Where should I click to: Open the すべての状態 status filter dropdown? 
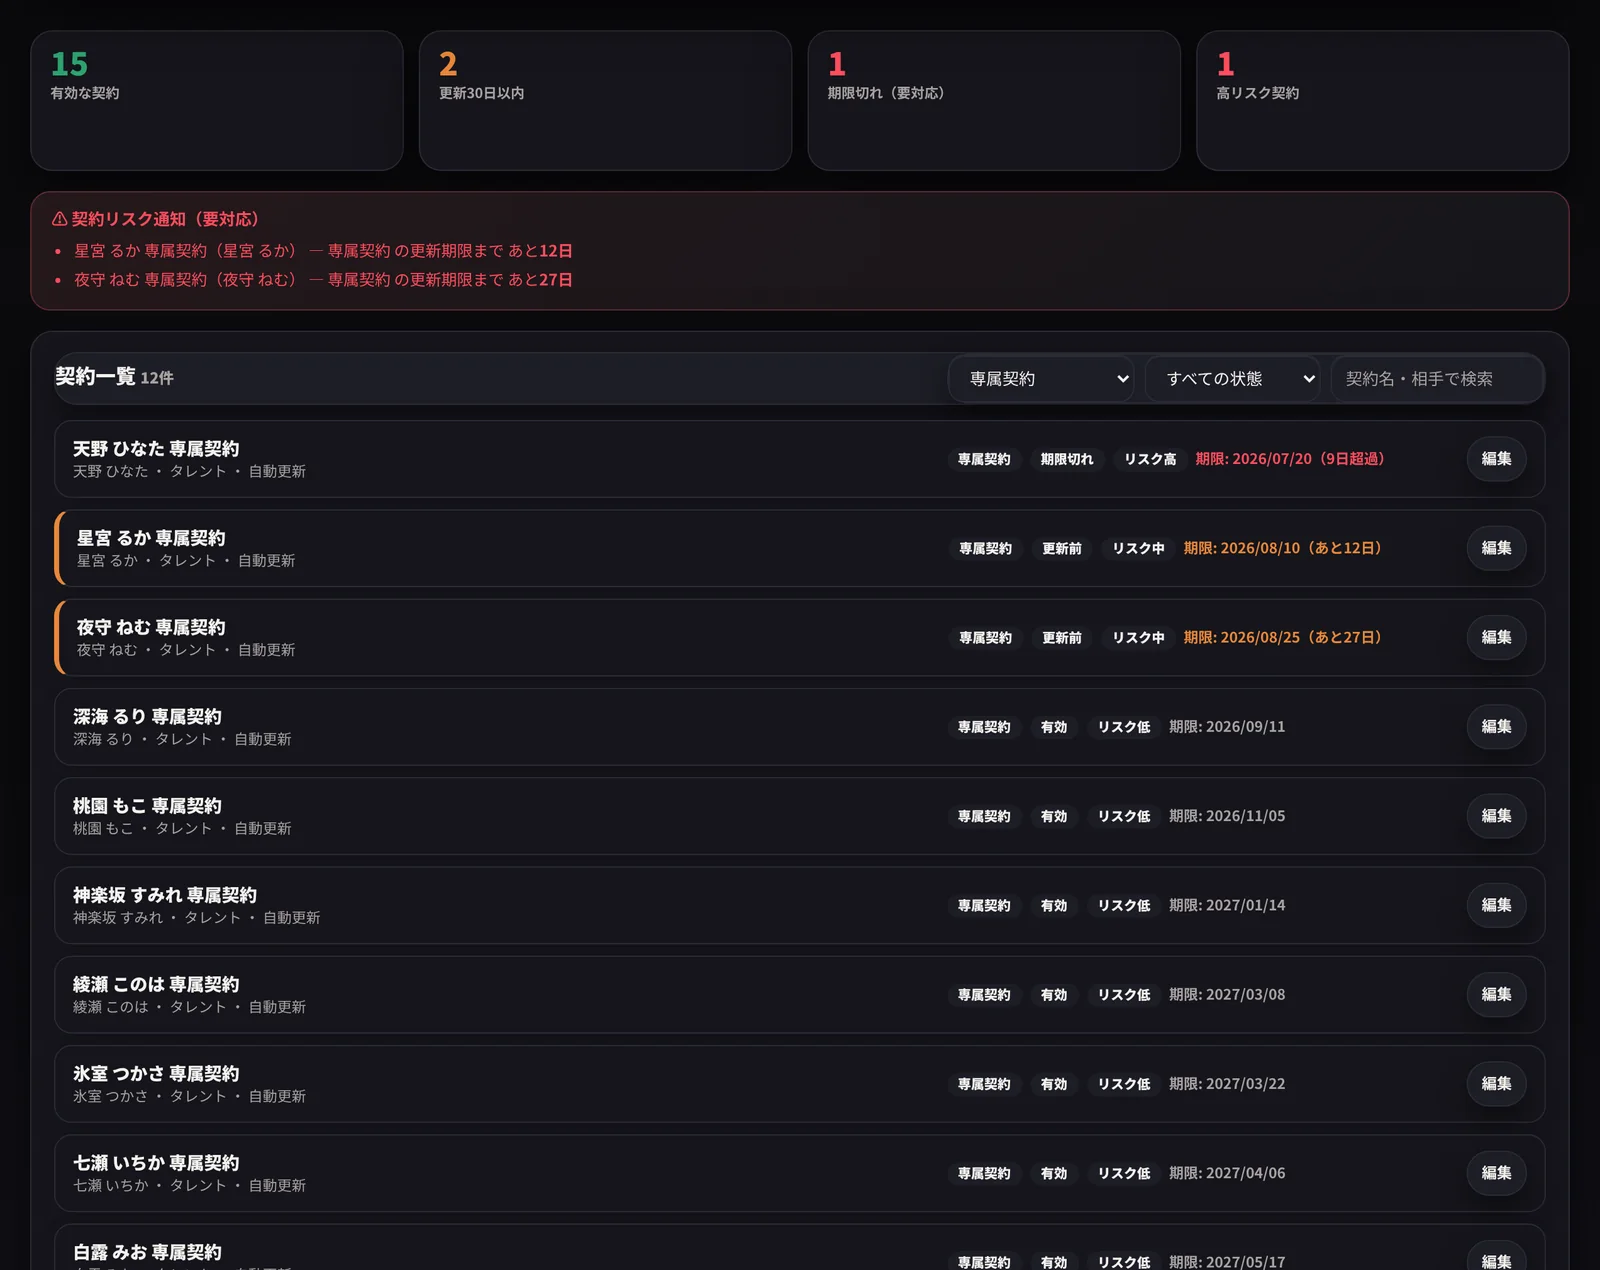tap(1233, 379)
